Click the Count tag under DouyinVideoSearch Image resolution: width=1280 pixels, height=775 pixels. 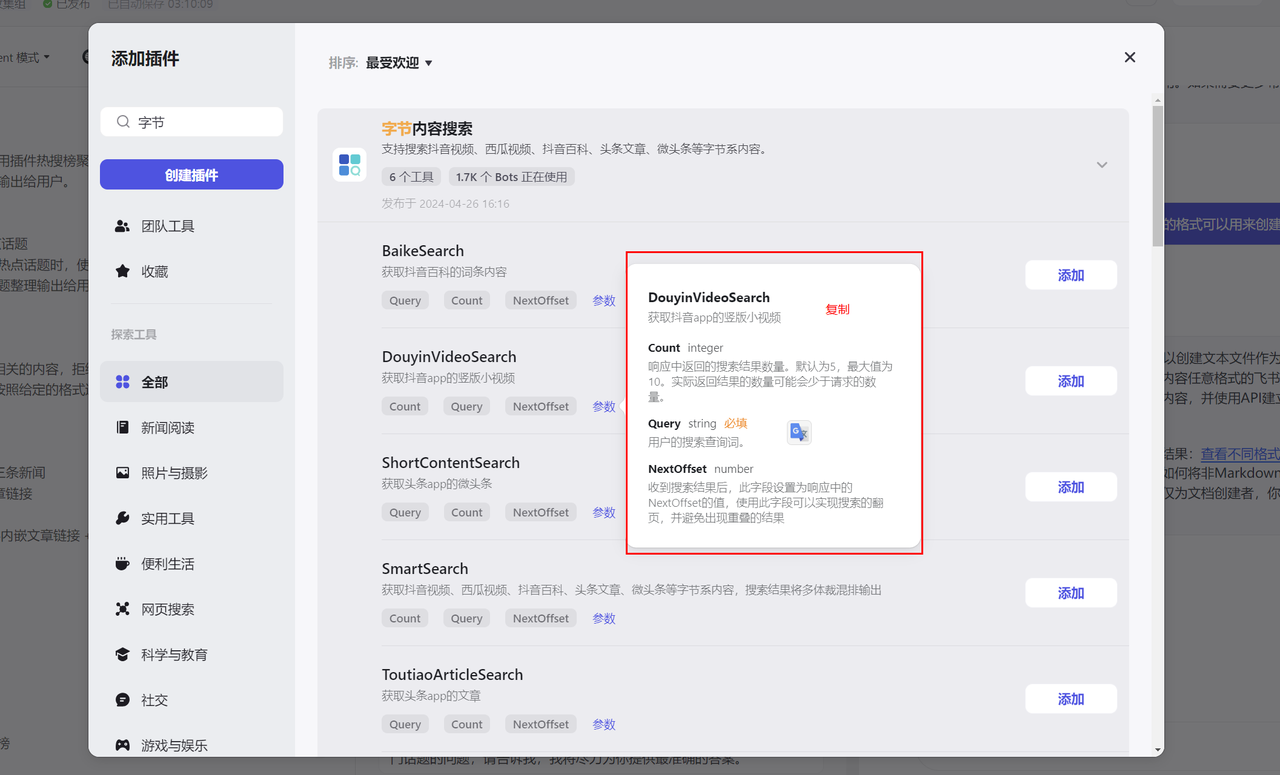point(405,406)
